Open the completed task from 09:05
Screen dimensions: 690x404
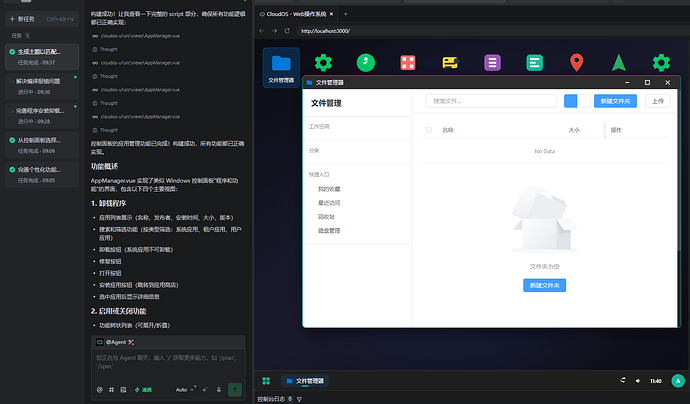[42, 175]
